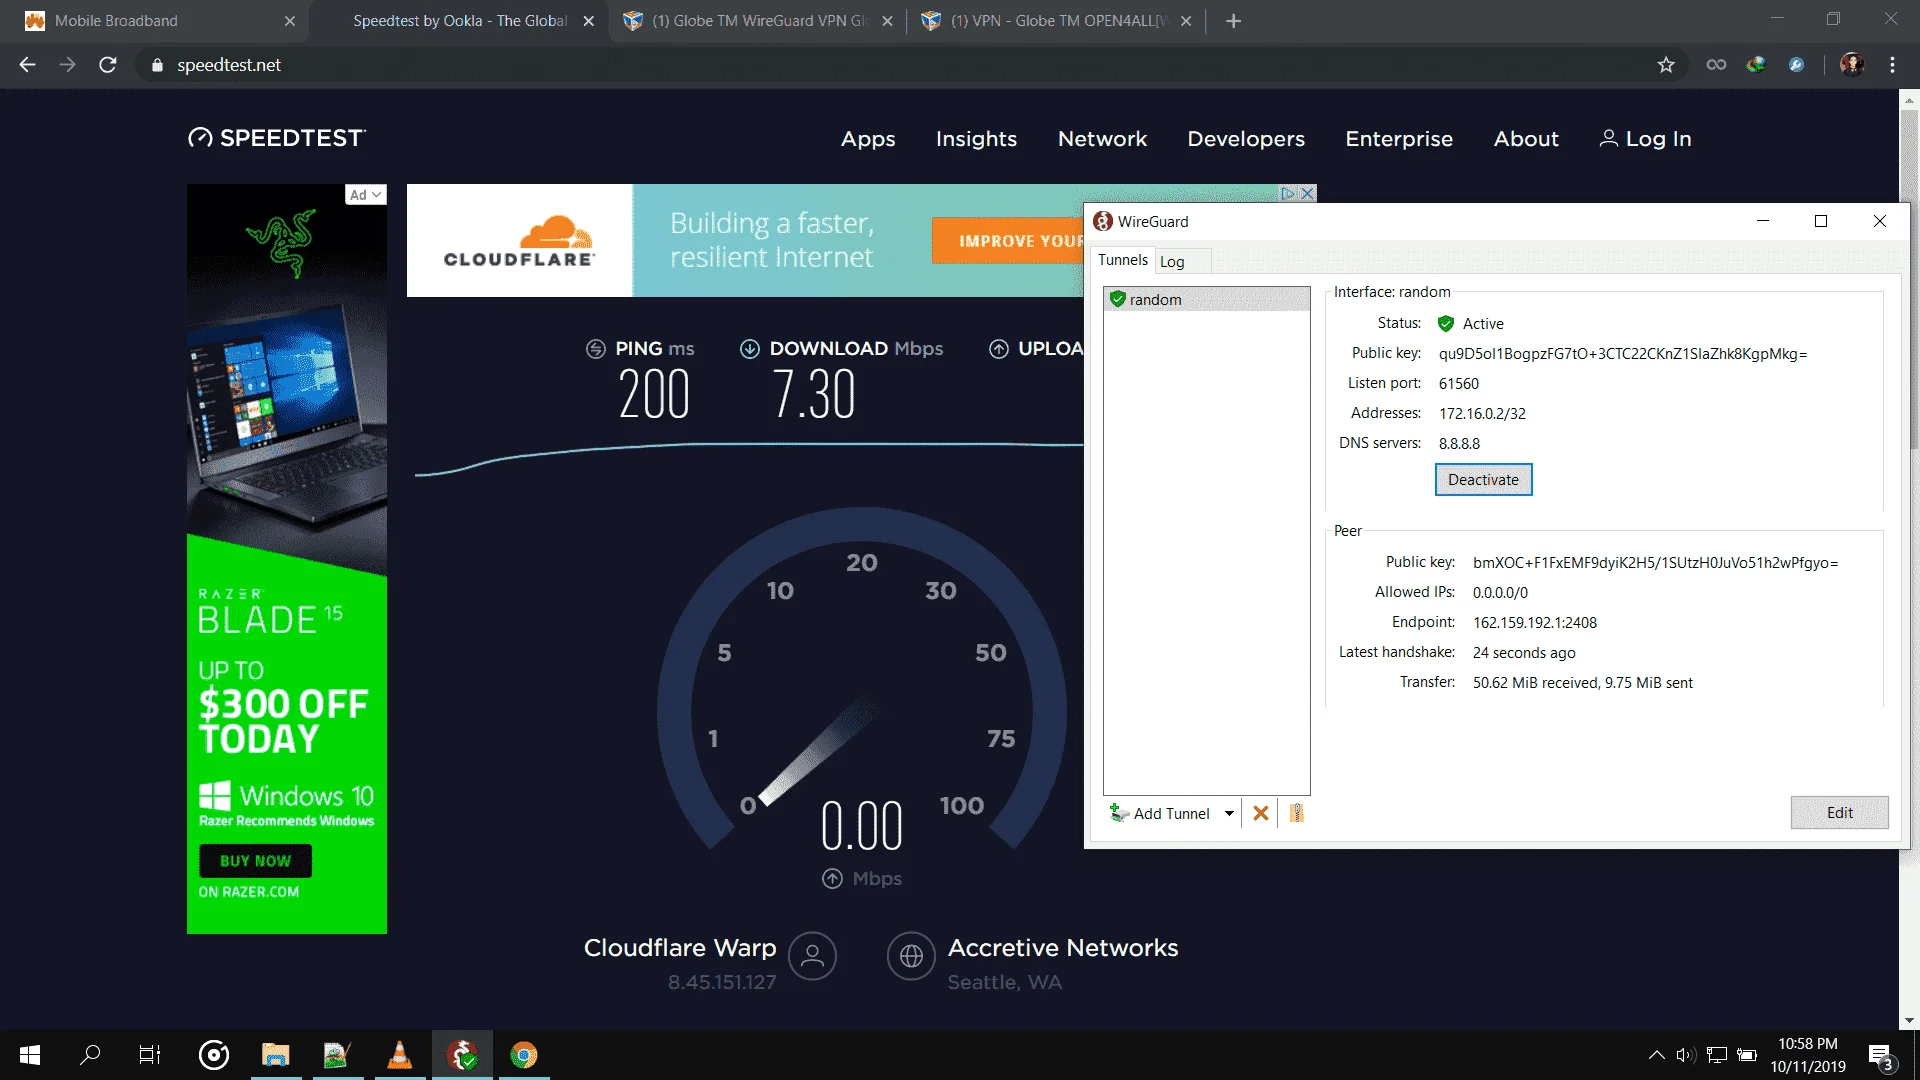Click the WireGuard taskbar icon

coord(462,1055)
